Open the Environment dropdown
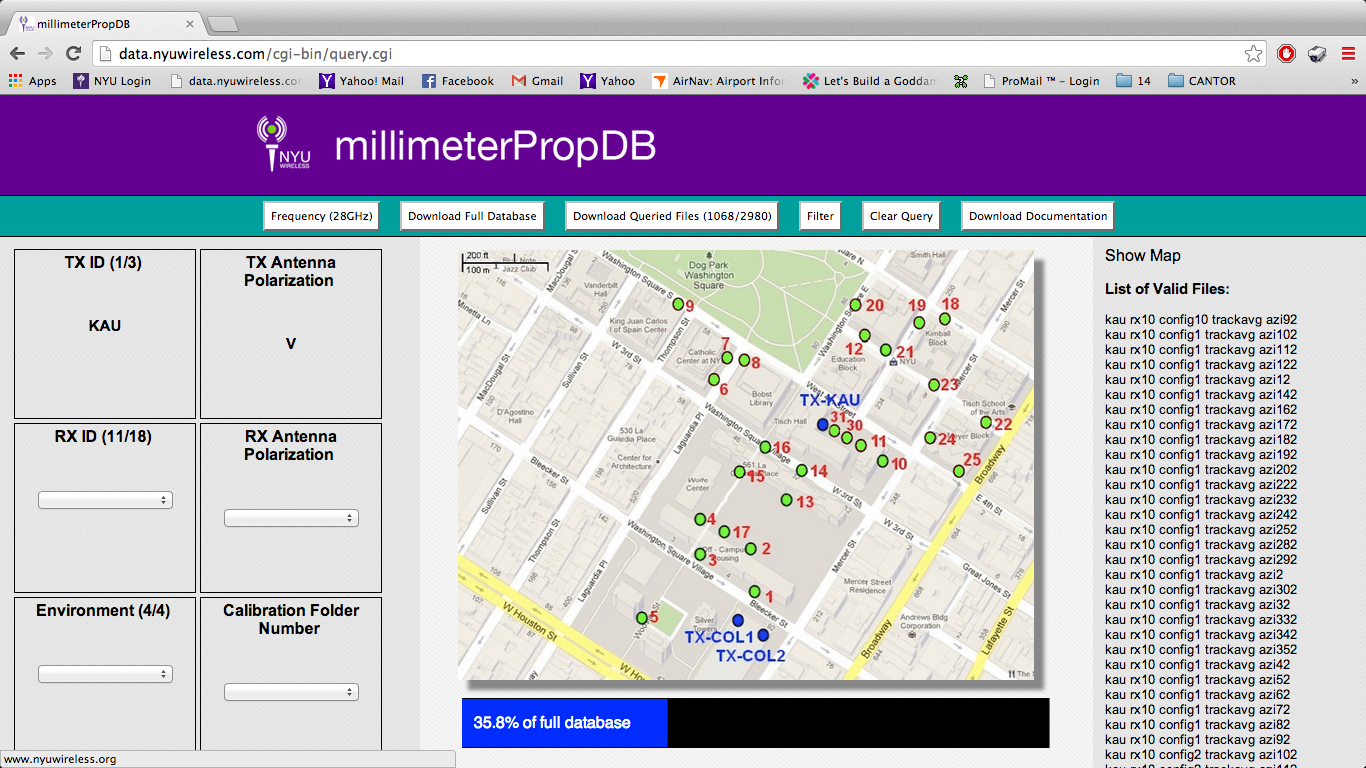 tap(105, 675)
